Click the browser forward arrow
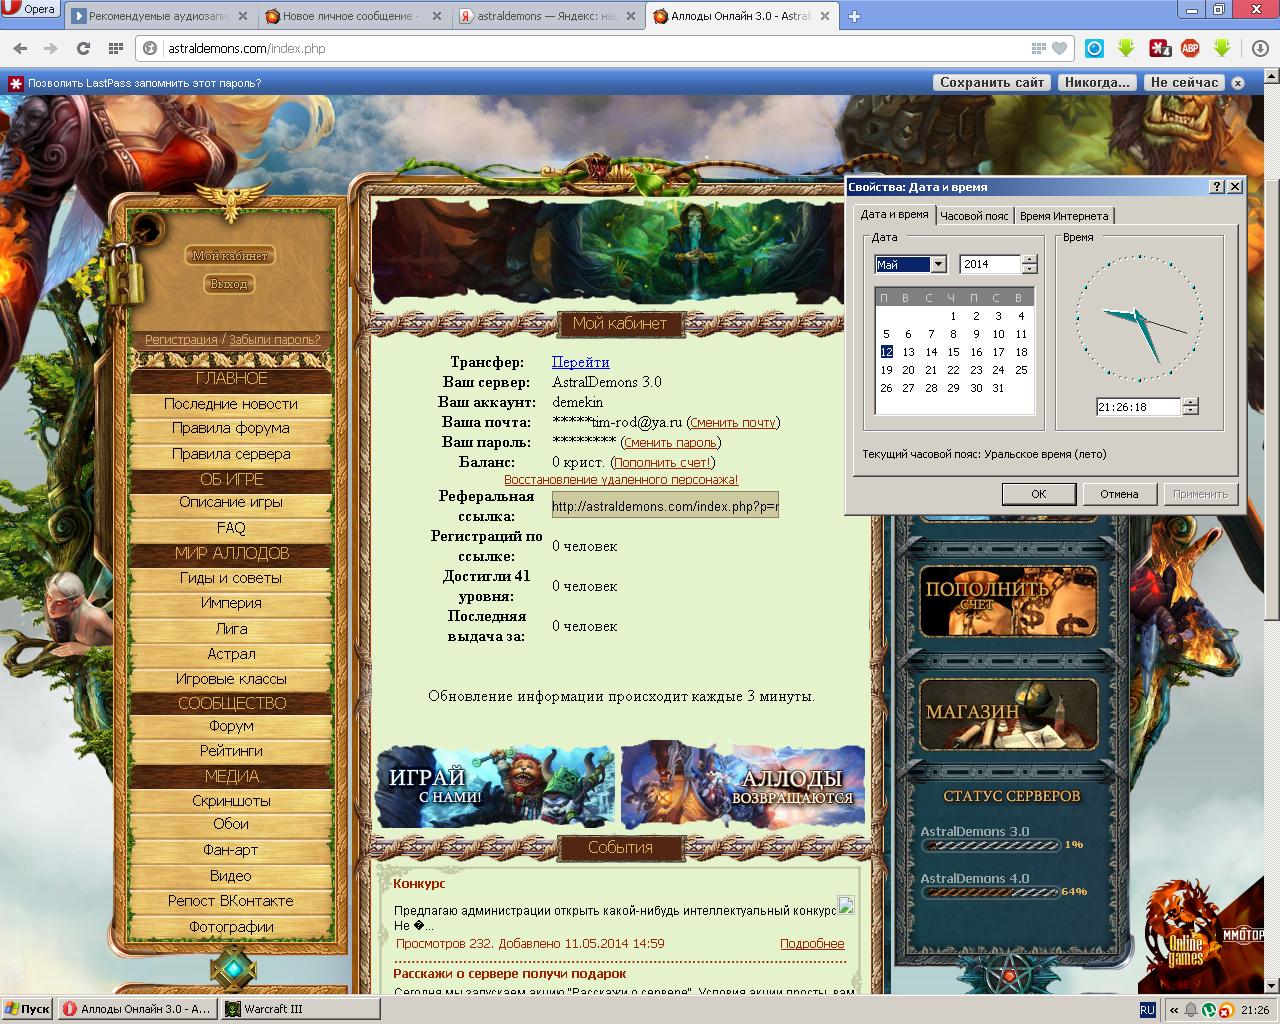 click(51, 48)
